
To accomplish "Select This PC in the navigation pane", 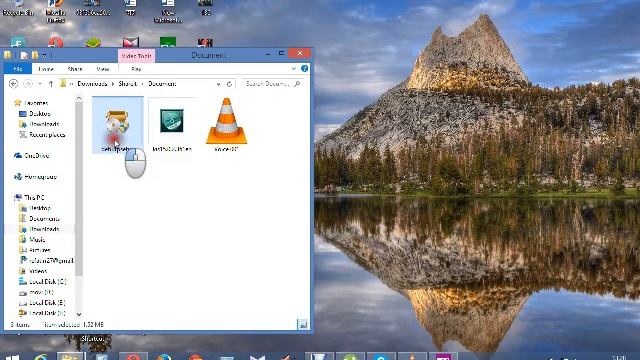I will coord(29,198).
